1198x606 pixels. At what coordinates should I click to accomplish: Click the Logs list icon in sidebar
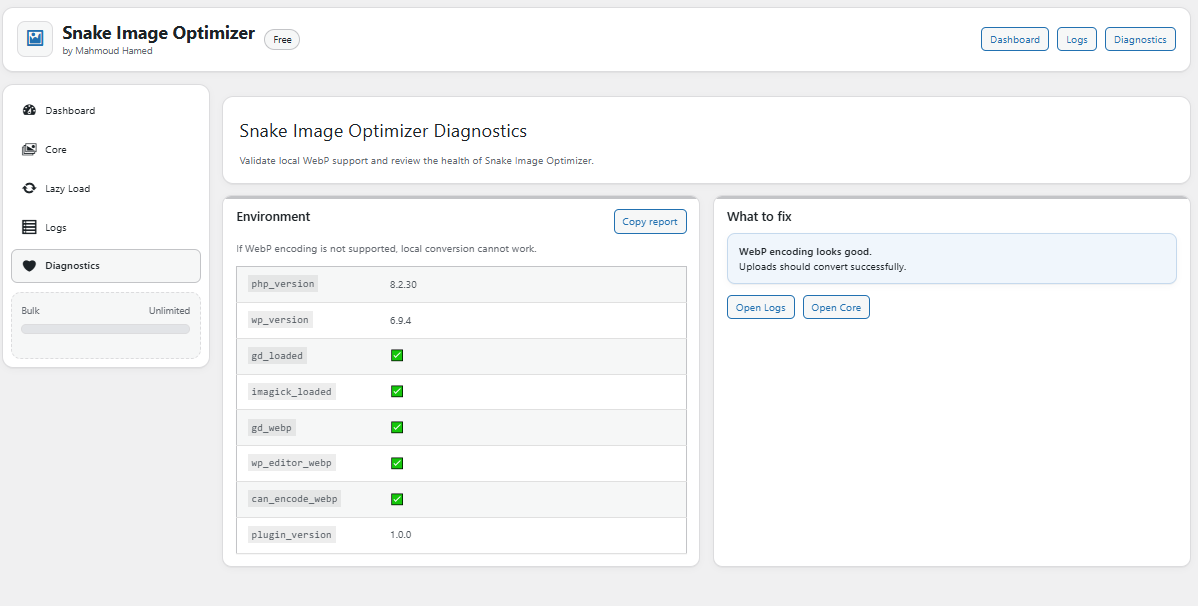[29, 227]
